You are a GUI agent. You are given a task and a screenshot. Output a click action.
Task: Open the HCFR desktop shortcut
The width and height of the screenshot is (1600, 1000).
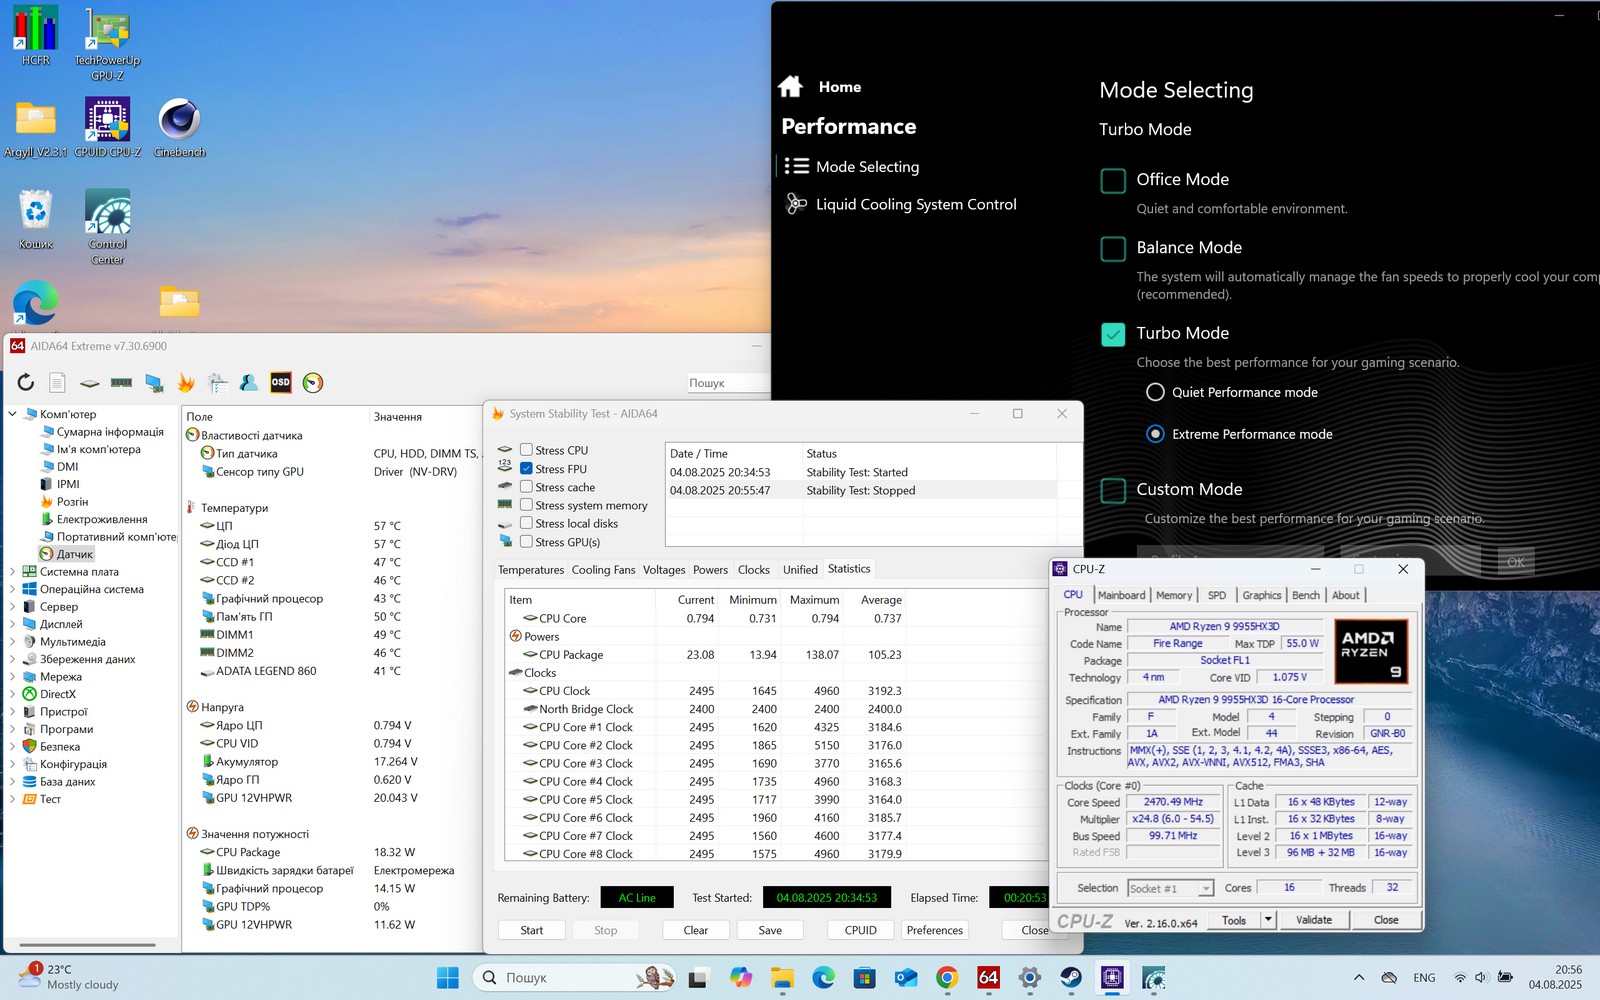(x=36, y=36)
